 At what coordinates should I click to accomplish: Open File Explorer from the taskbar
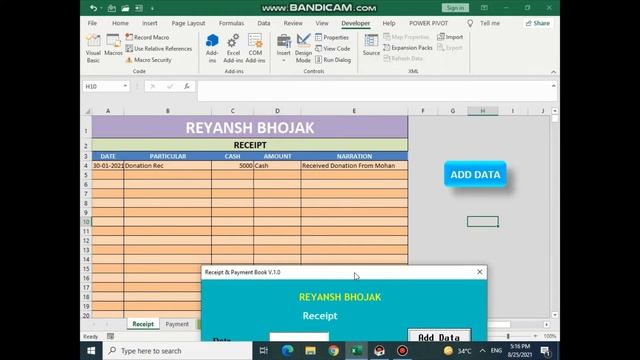(311, 351)
